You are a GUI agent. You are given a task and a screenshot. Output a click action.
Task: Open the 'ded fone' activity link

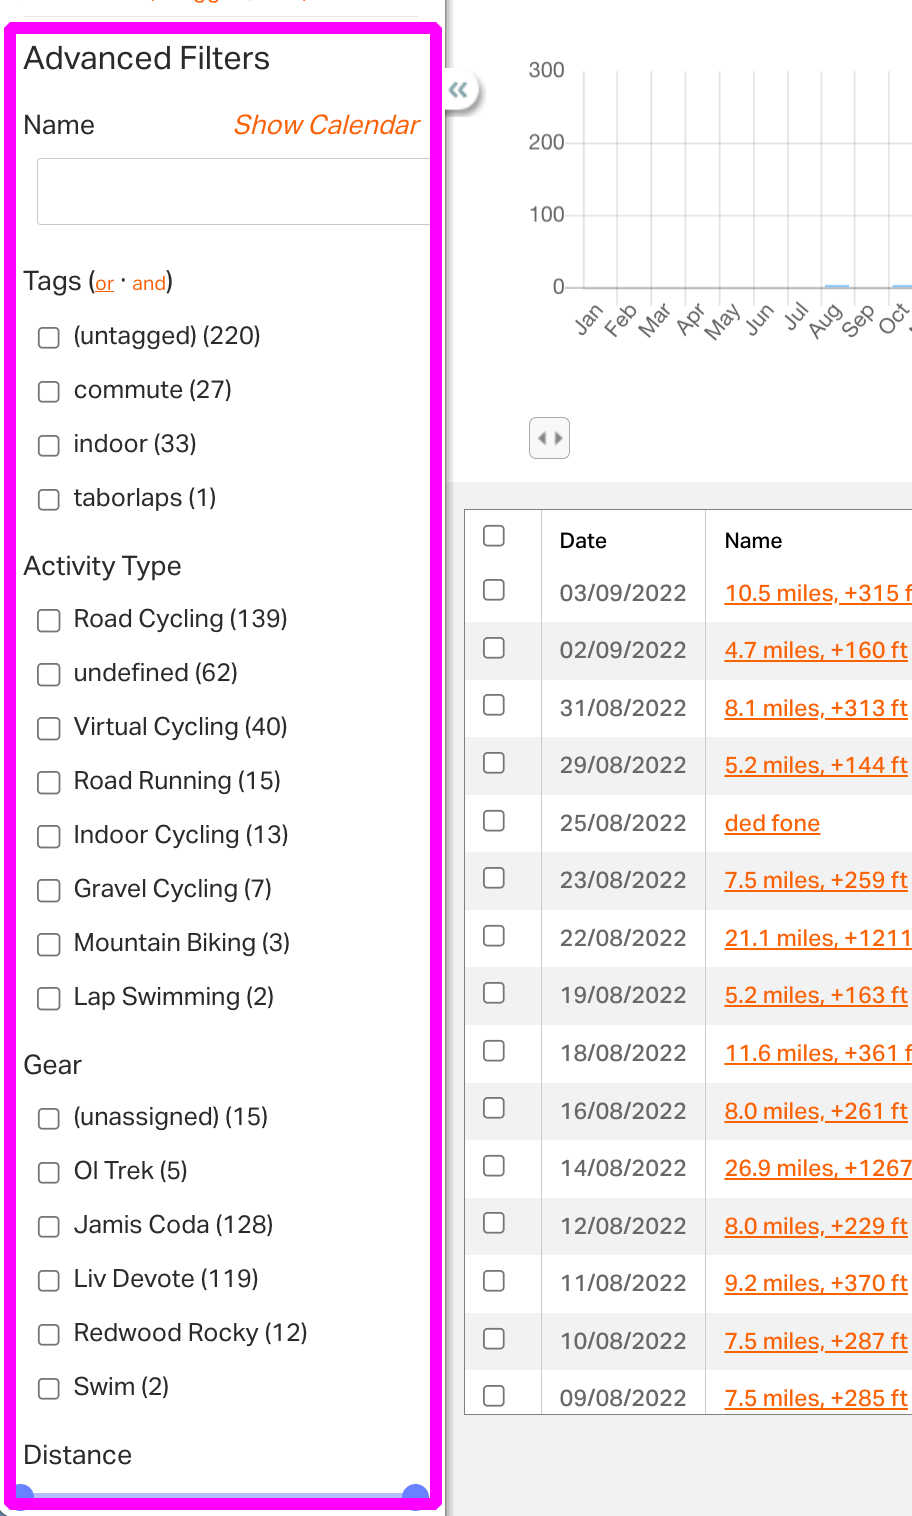coord(772,823)
